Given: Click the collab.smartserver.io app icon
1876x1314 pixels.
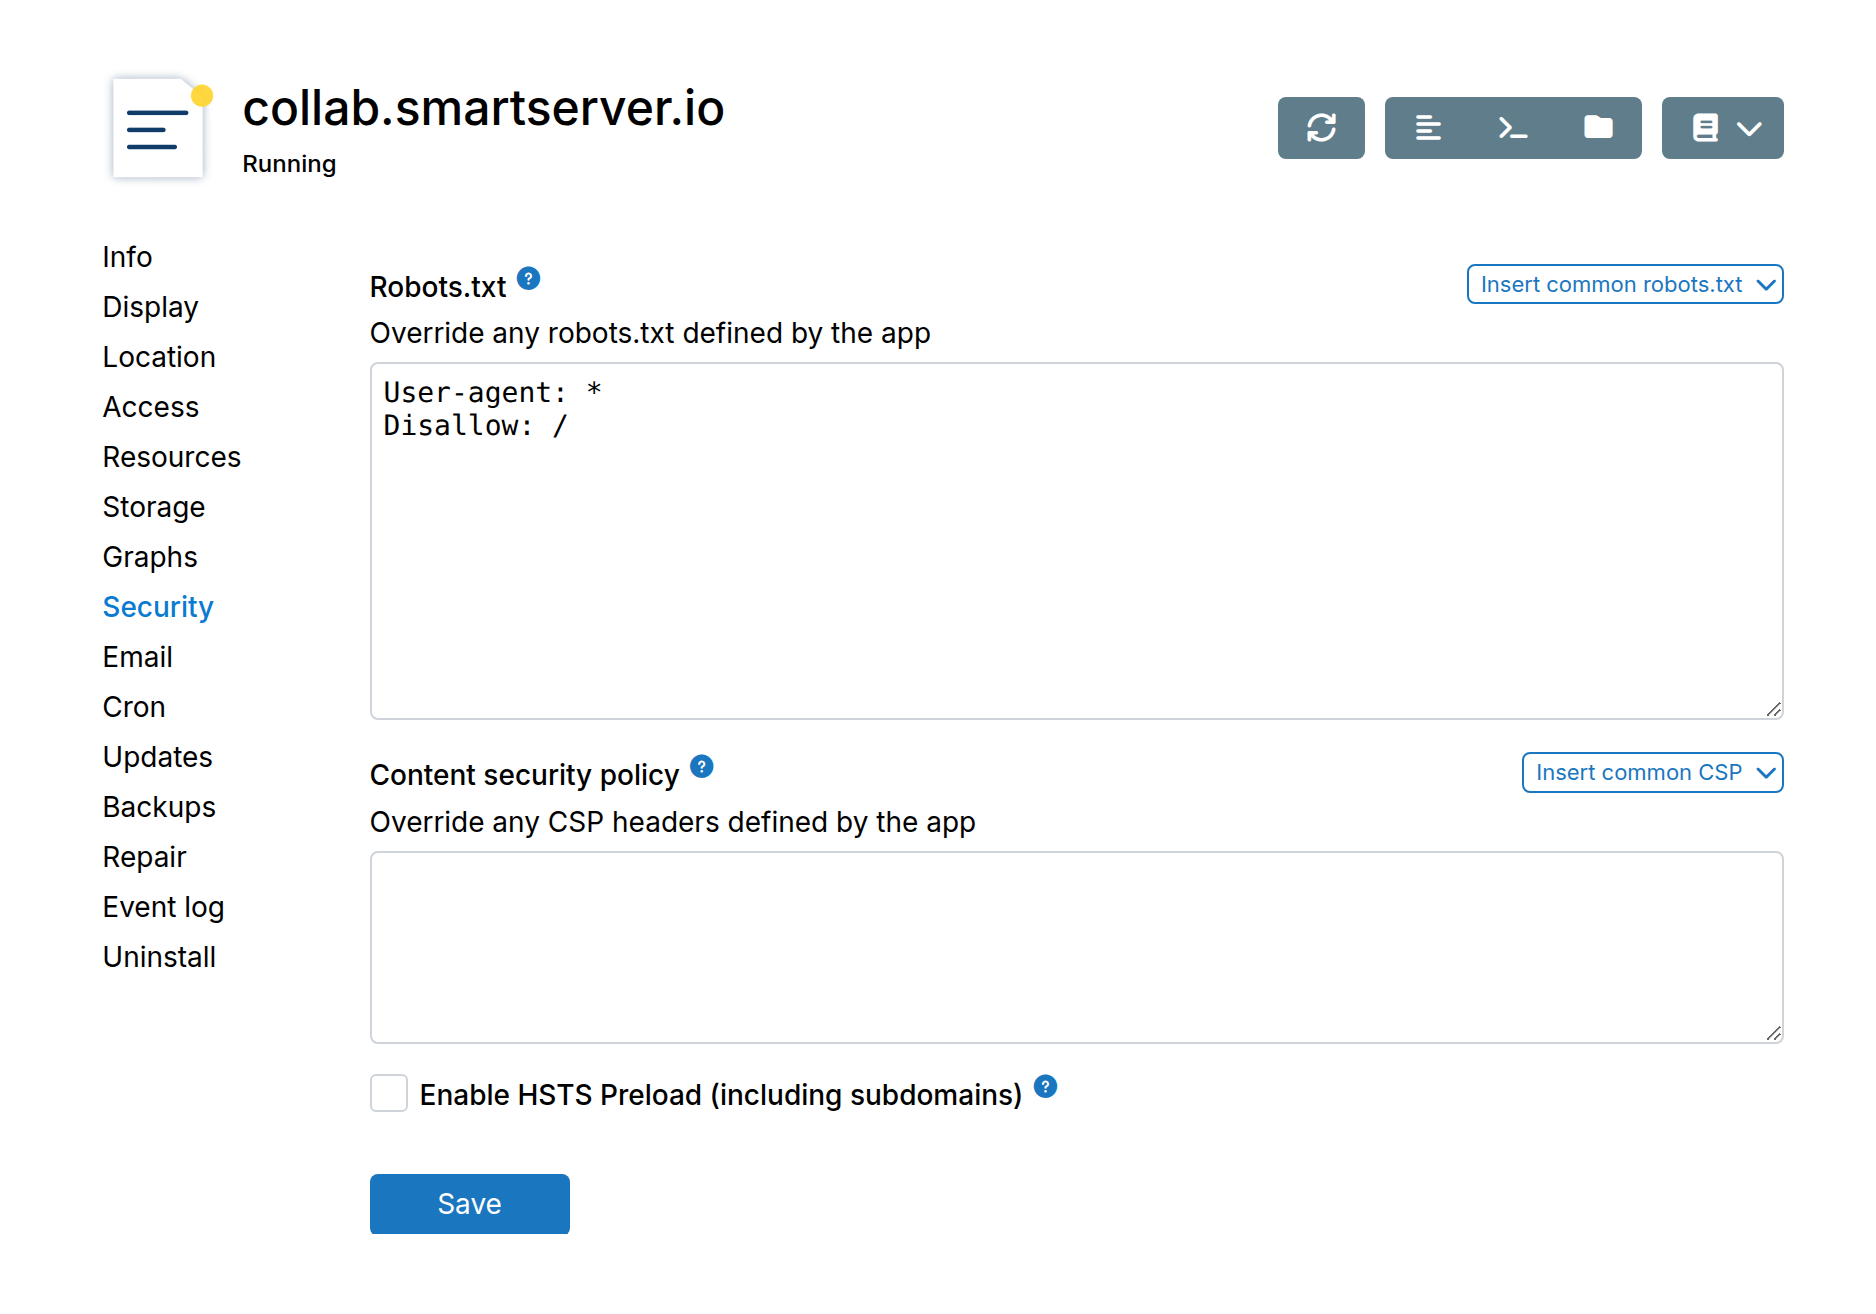Looking at the screenshot, I should tap(160, 128).
